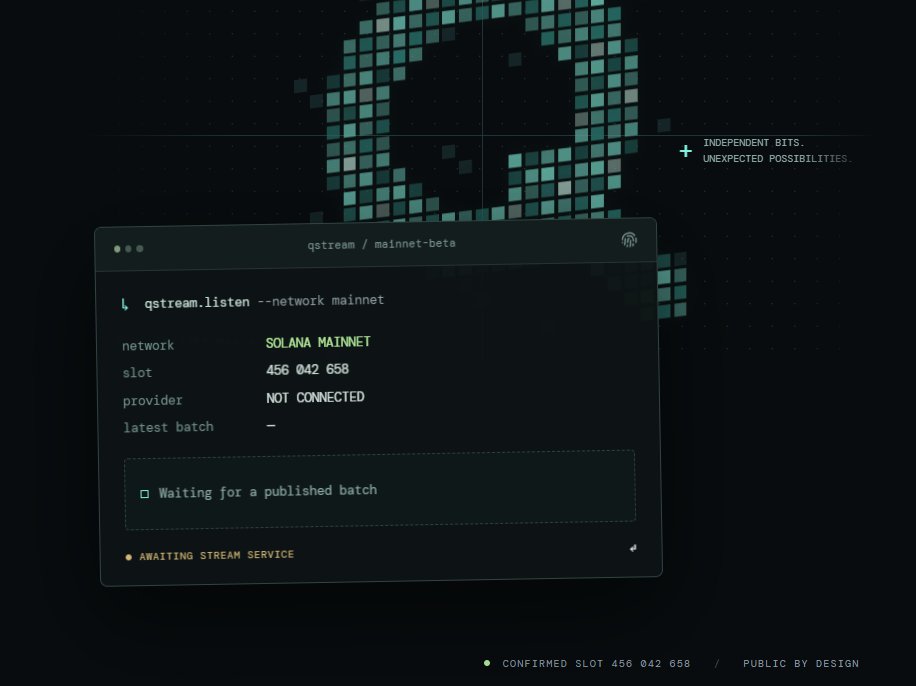Image resolution: width=916 pixels, height=686 pixels.
Task: Click 'PUBLIC BY DESIGN' footer text
Action: [801, 663]
